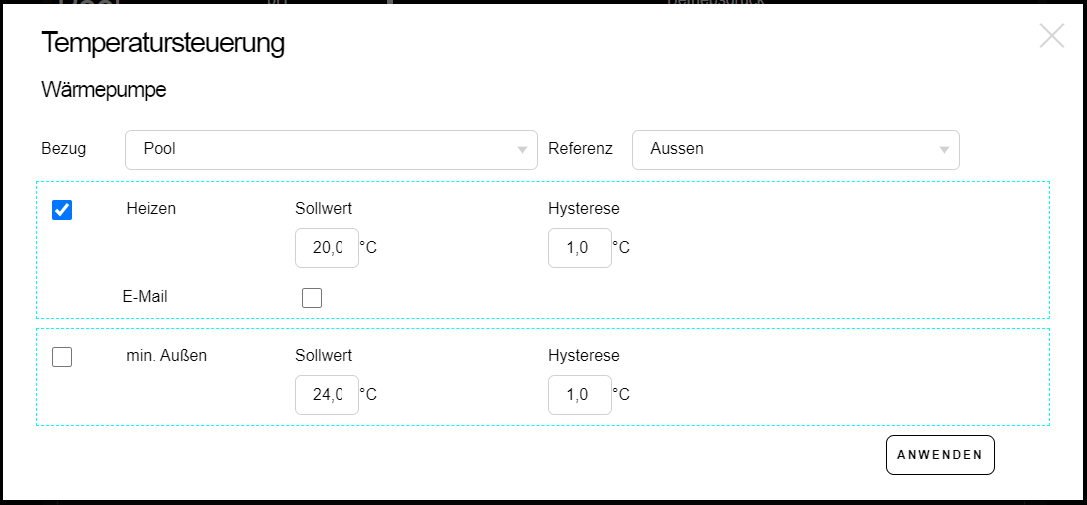
Task: Click the arrow of the Bezug dropdown
Action: [x=522, y=150]
